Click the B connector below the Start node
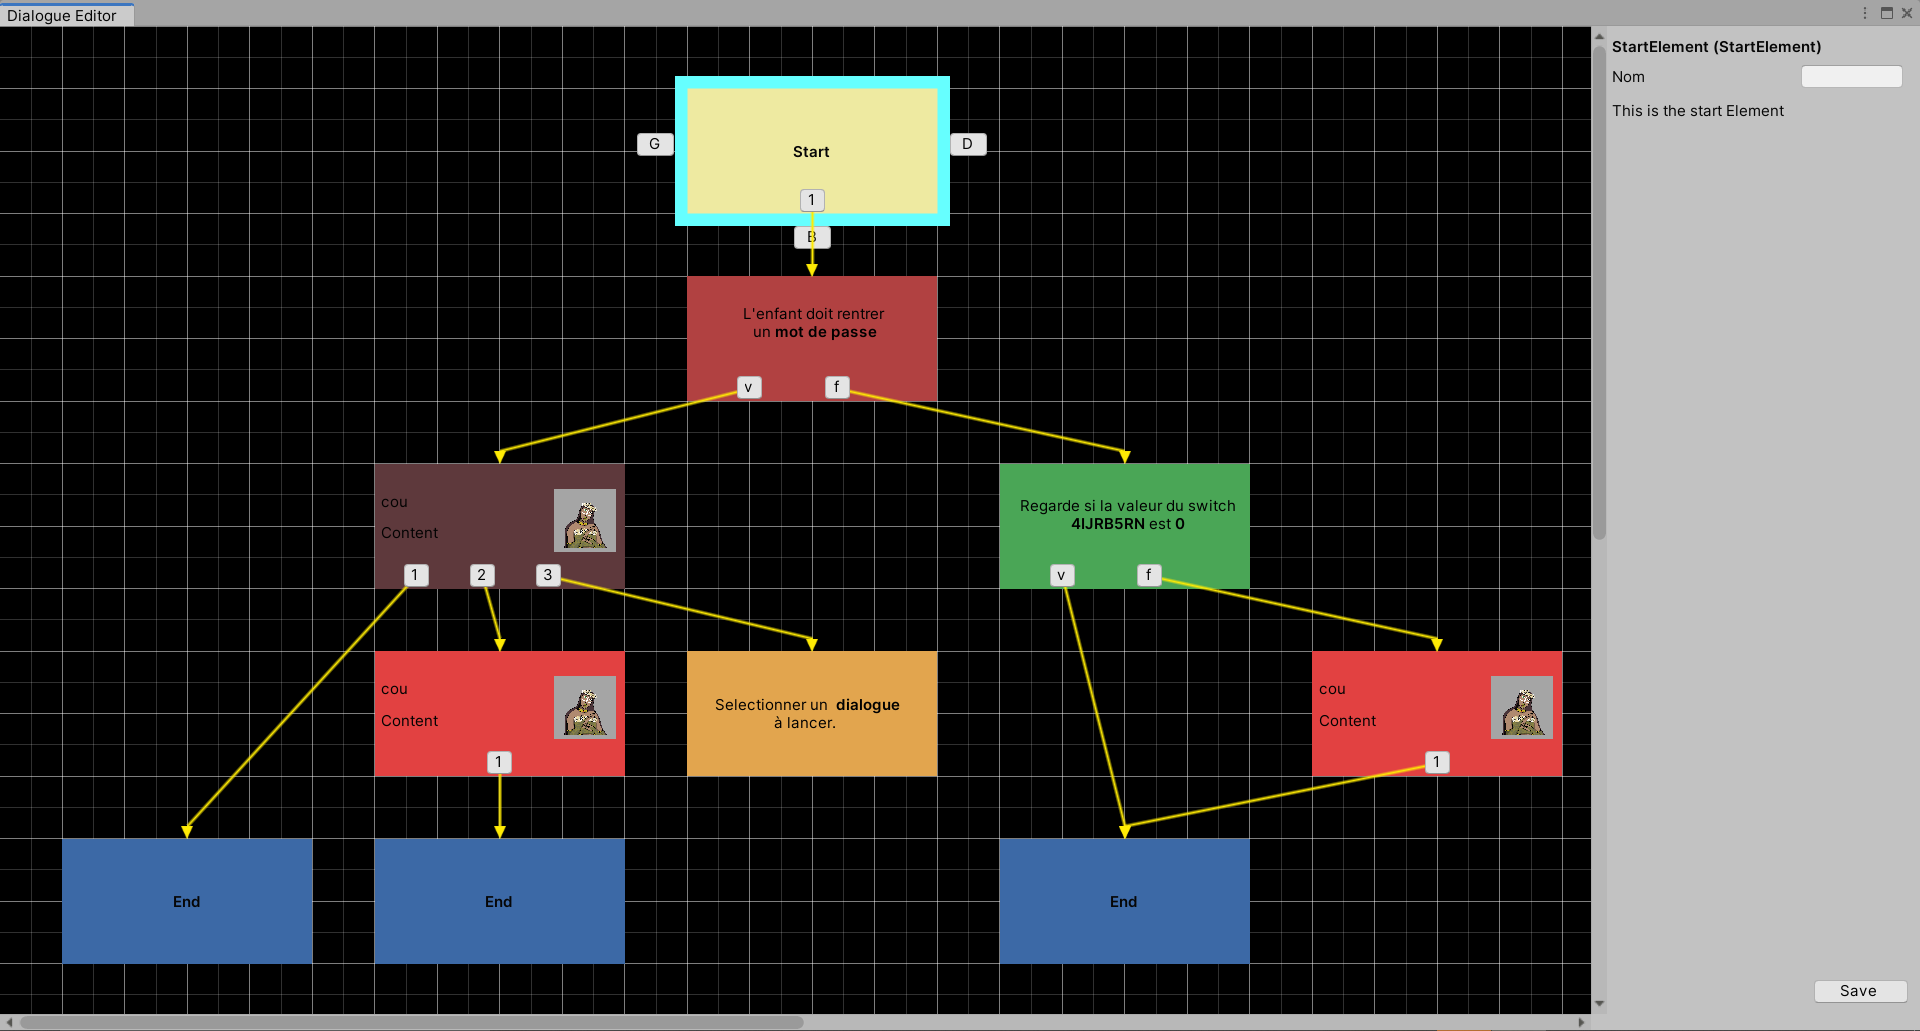The width and height of the screenshot is (1920, 1031). 812,237
